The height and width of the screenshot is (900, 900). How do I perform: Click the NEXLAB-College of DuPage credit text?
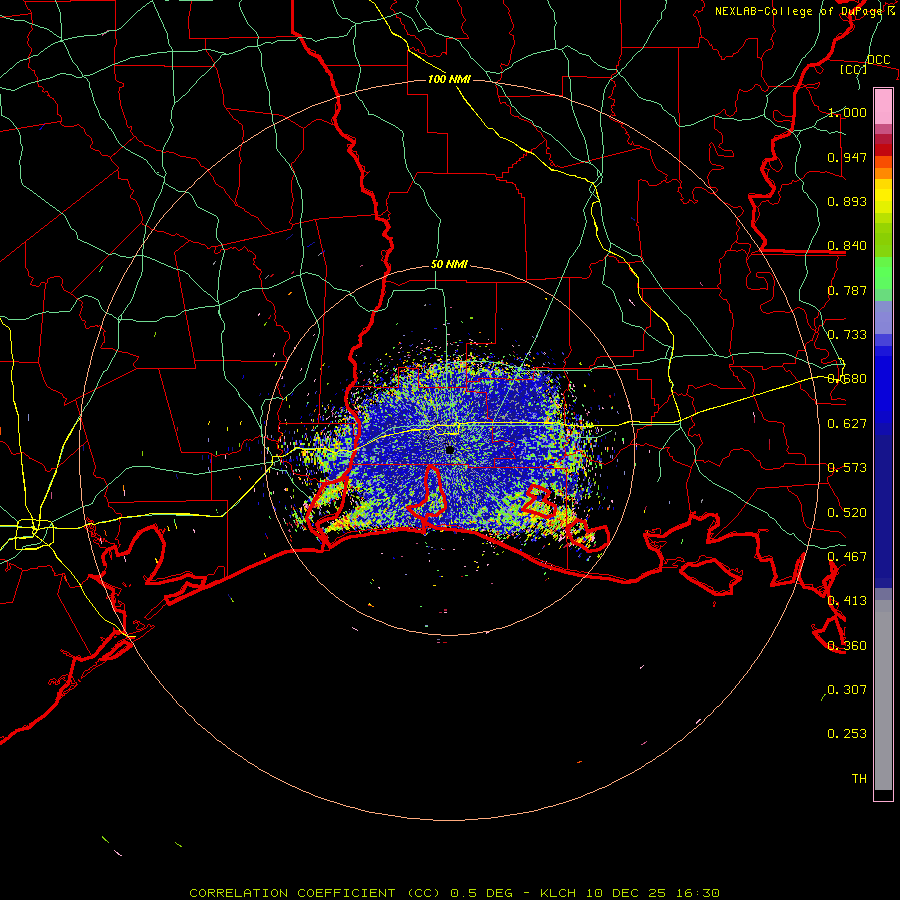point(804,11)
